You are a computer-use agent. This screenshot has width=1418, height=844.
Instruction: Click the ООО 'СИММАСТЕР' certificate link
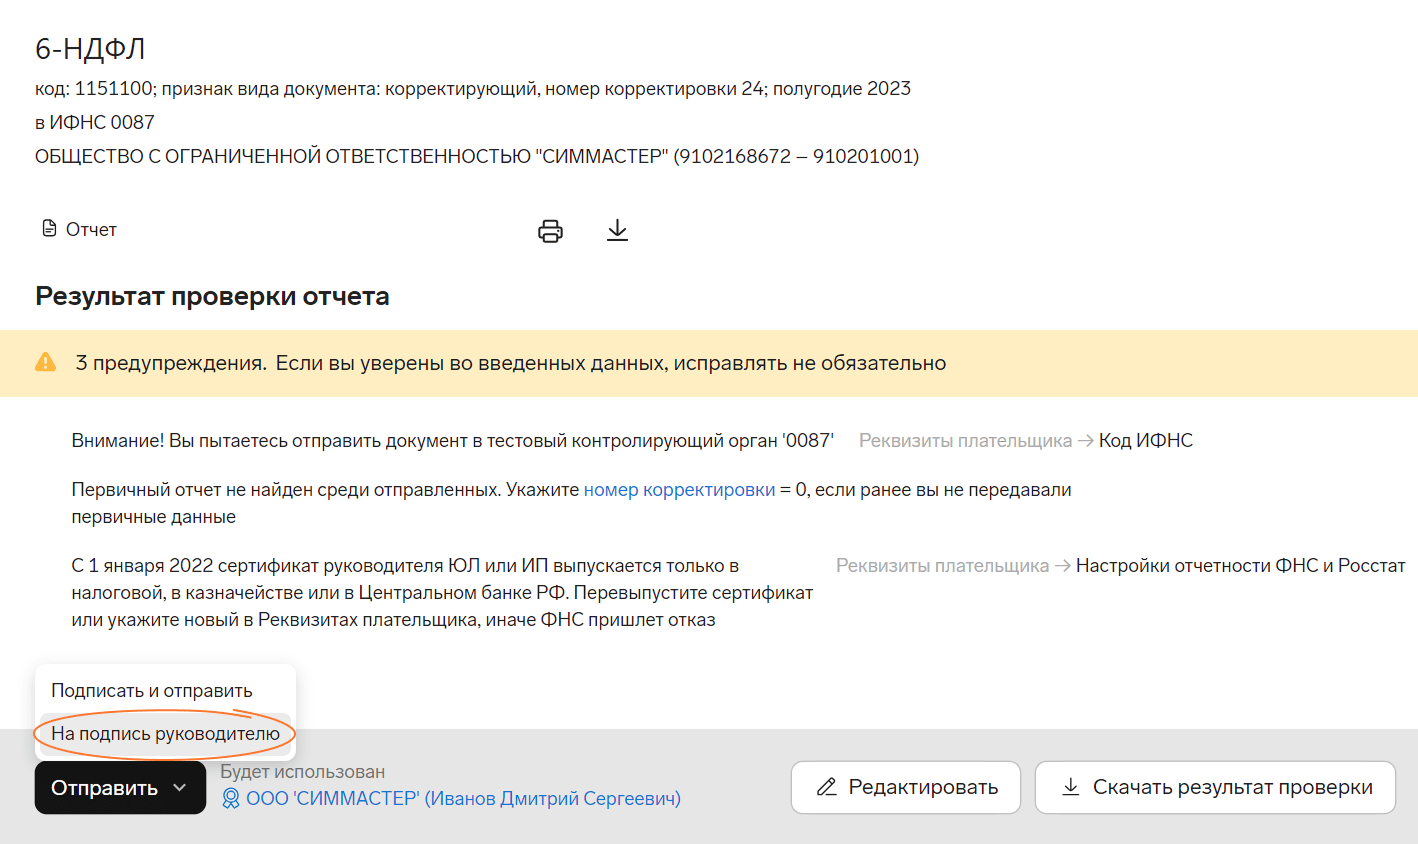[x=463, y=799]
